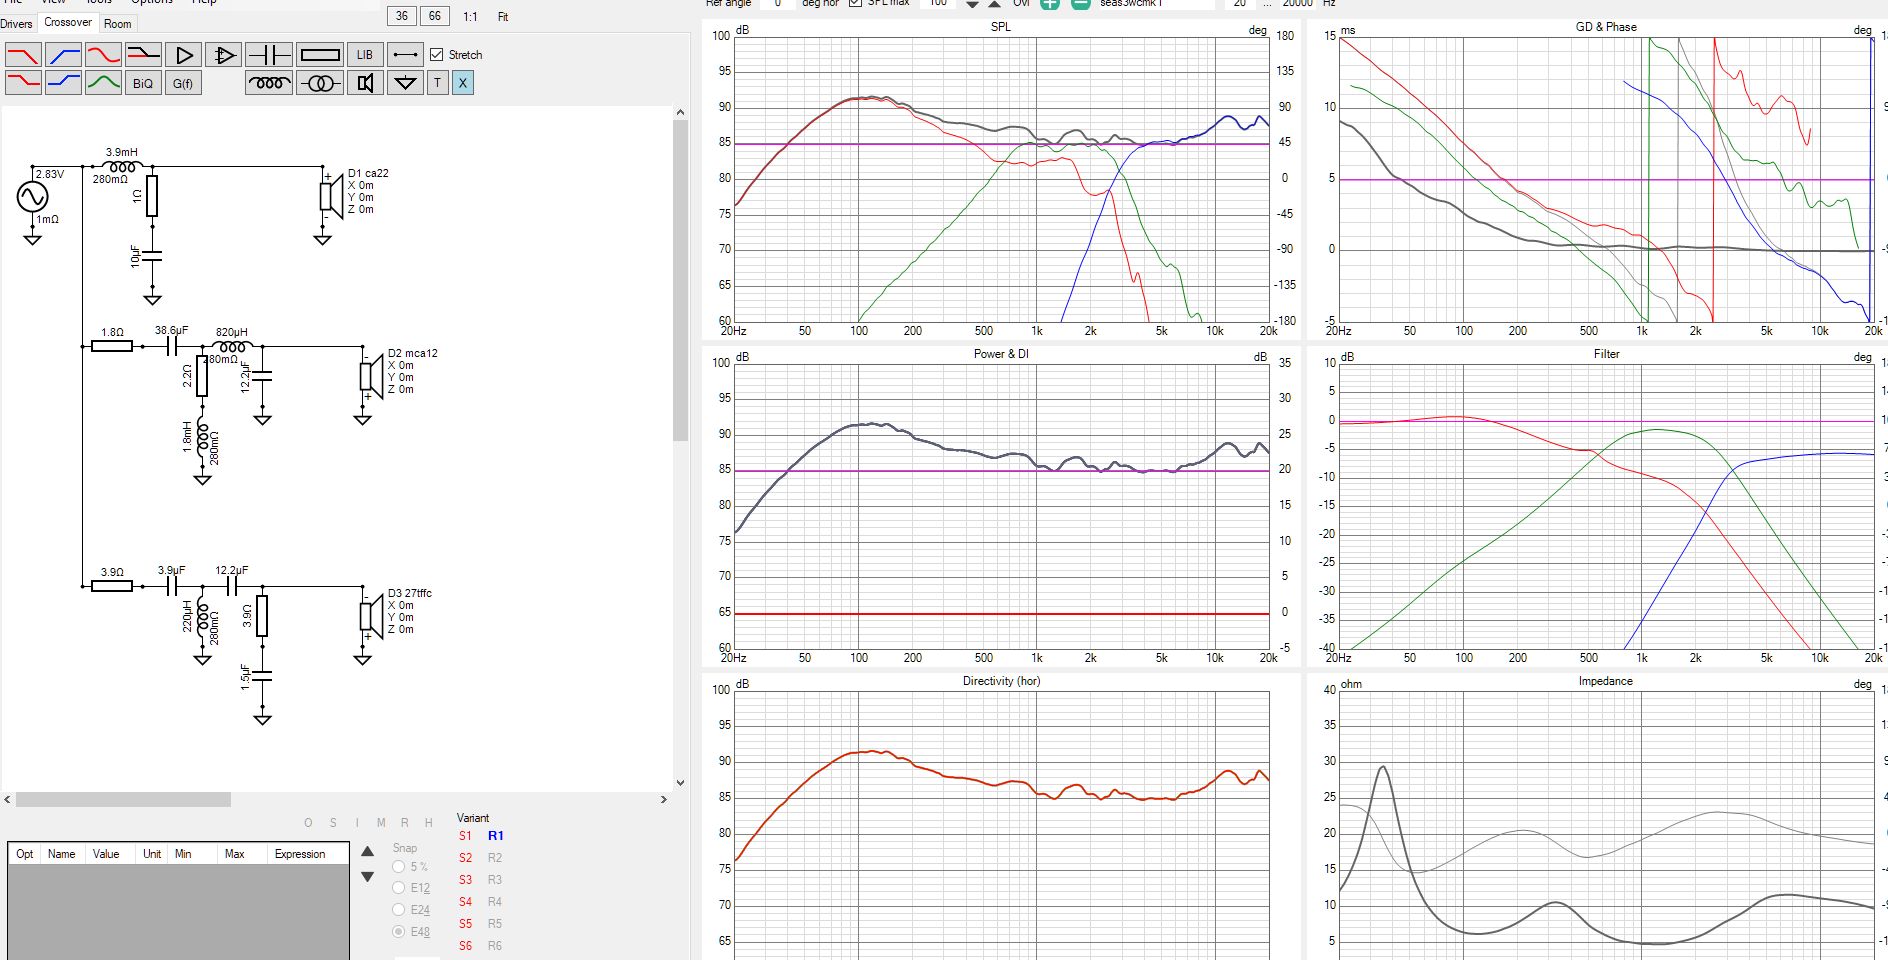
Task: Switch to the Room tab
Action: pos(118,23)
